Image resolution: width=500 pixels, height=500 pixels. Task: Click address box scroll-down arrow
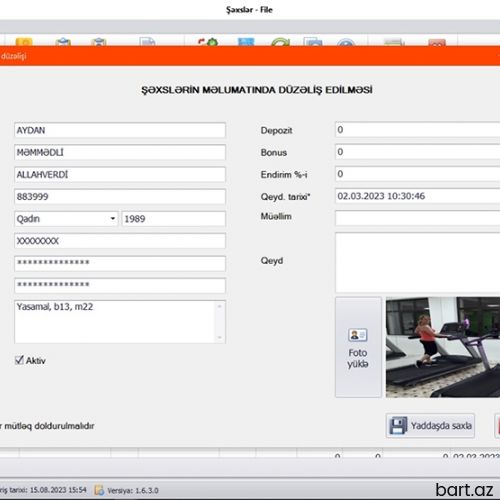click(x=220, y=338)
